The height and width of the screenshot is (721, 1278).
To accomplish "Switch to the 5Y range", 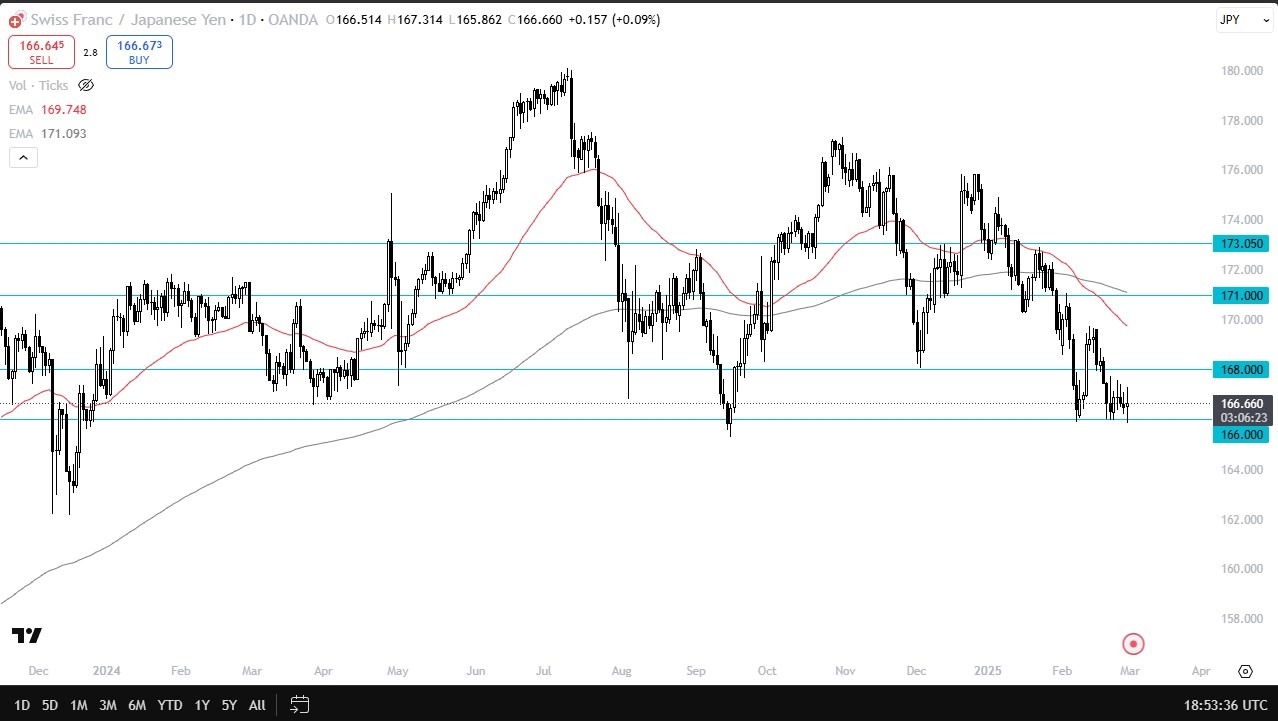I will click(x=229, y=704).
